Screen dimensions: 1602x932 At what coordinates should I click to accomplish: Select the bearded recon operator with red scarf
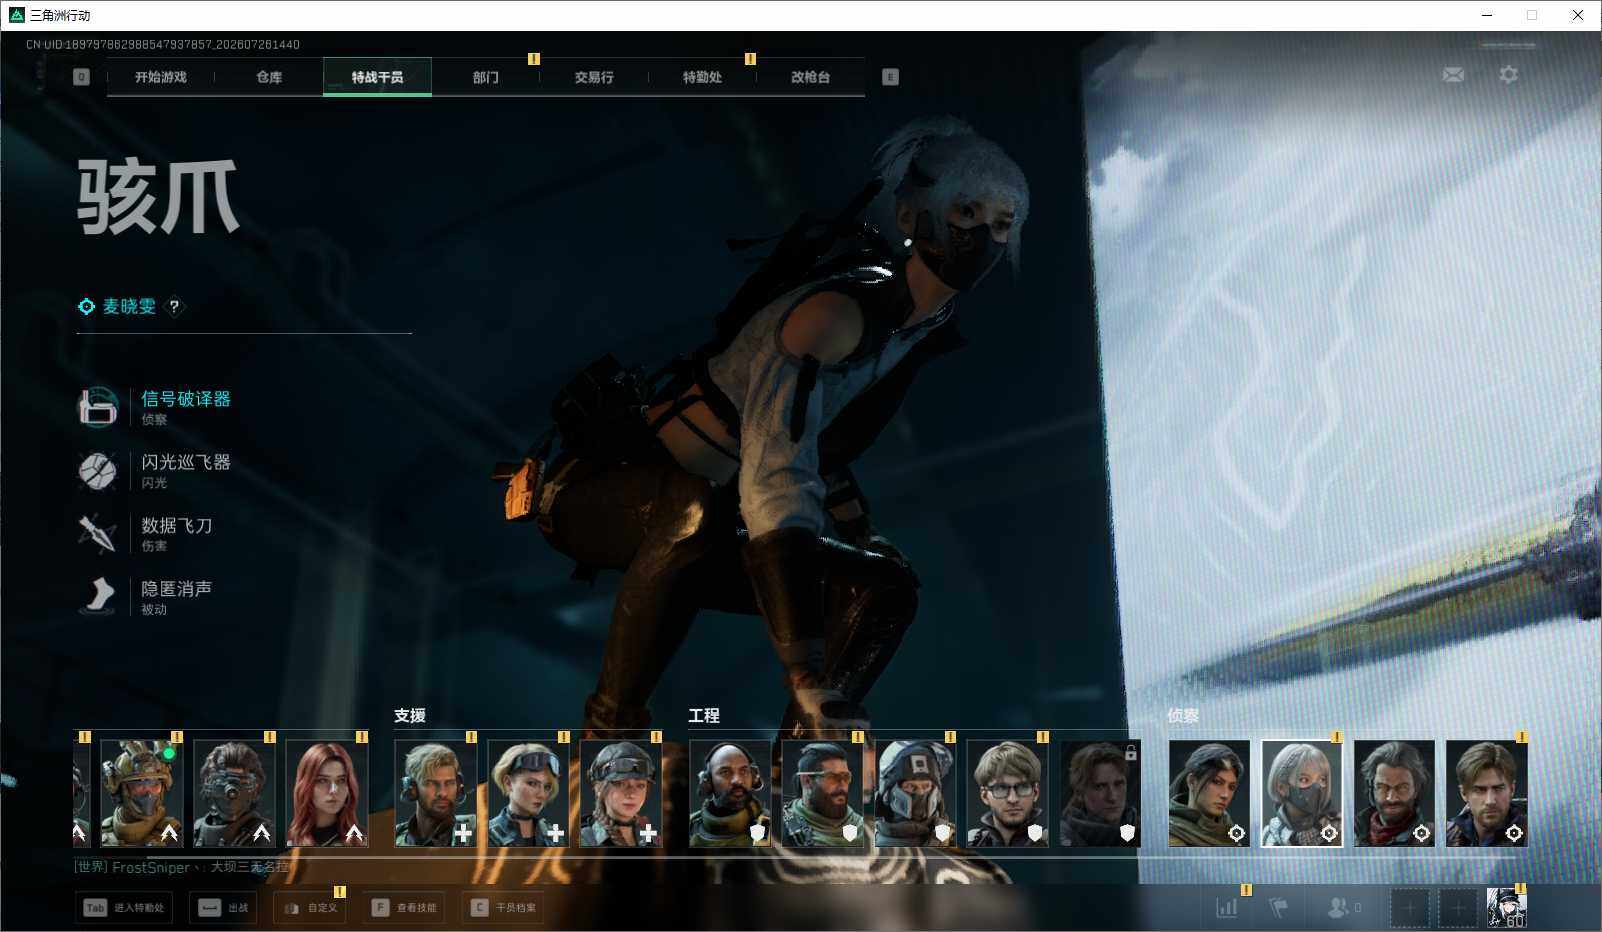tap(1394, 793)
